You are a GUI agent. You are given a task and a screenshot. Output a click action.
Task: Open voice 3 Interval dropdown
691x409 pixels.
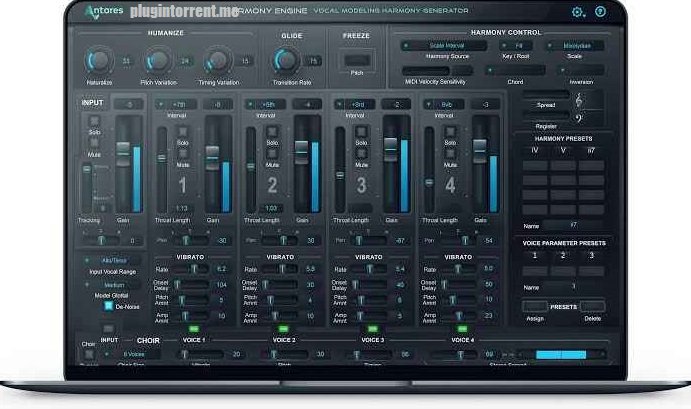355,104
